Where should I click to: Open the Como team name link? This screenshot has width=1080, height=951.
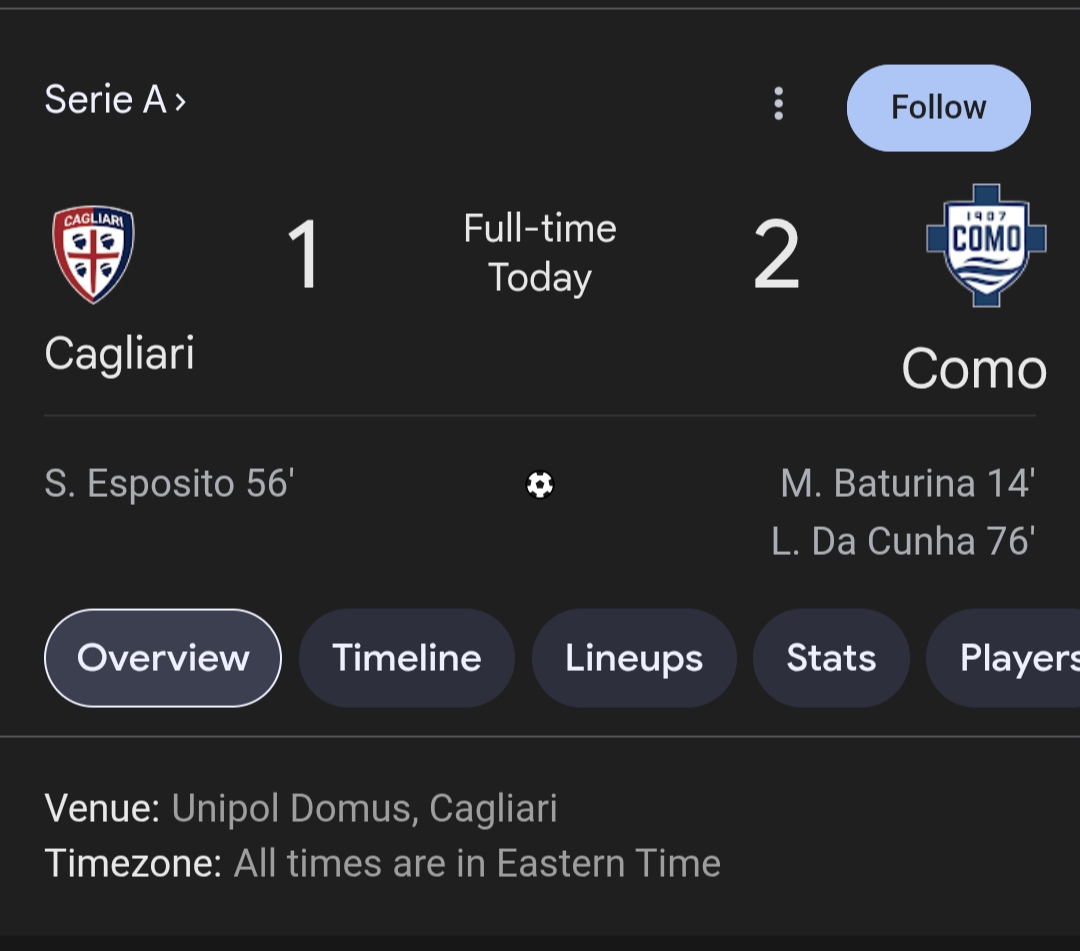pyautogui.click(x=973, y=369)
